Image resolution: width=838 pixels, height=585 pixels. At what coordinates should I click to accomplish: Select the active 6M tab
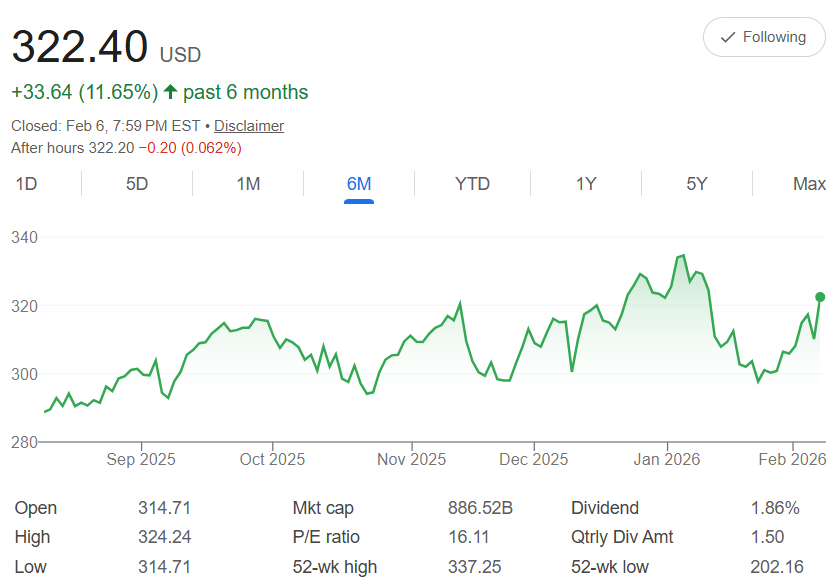coord(359,184)
